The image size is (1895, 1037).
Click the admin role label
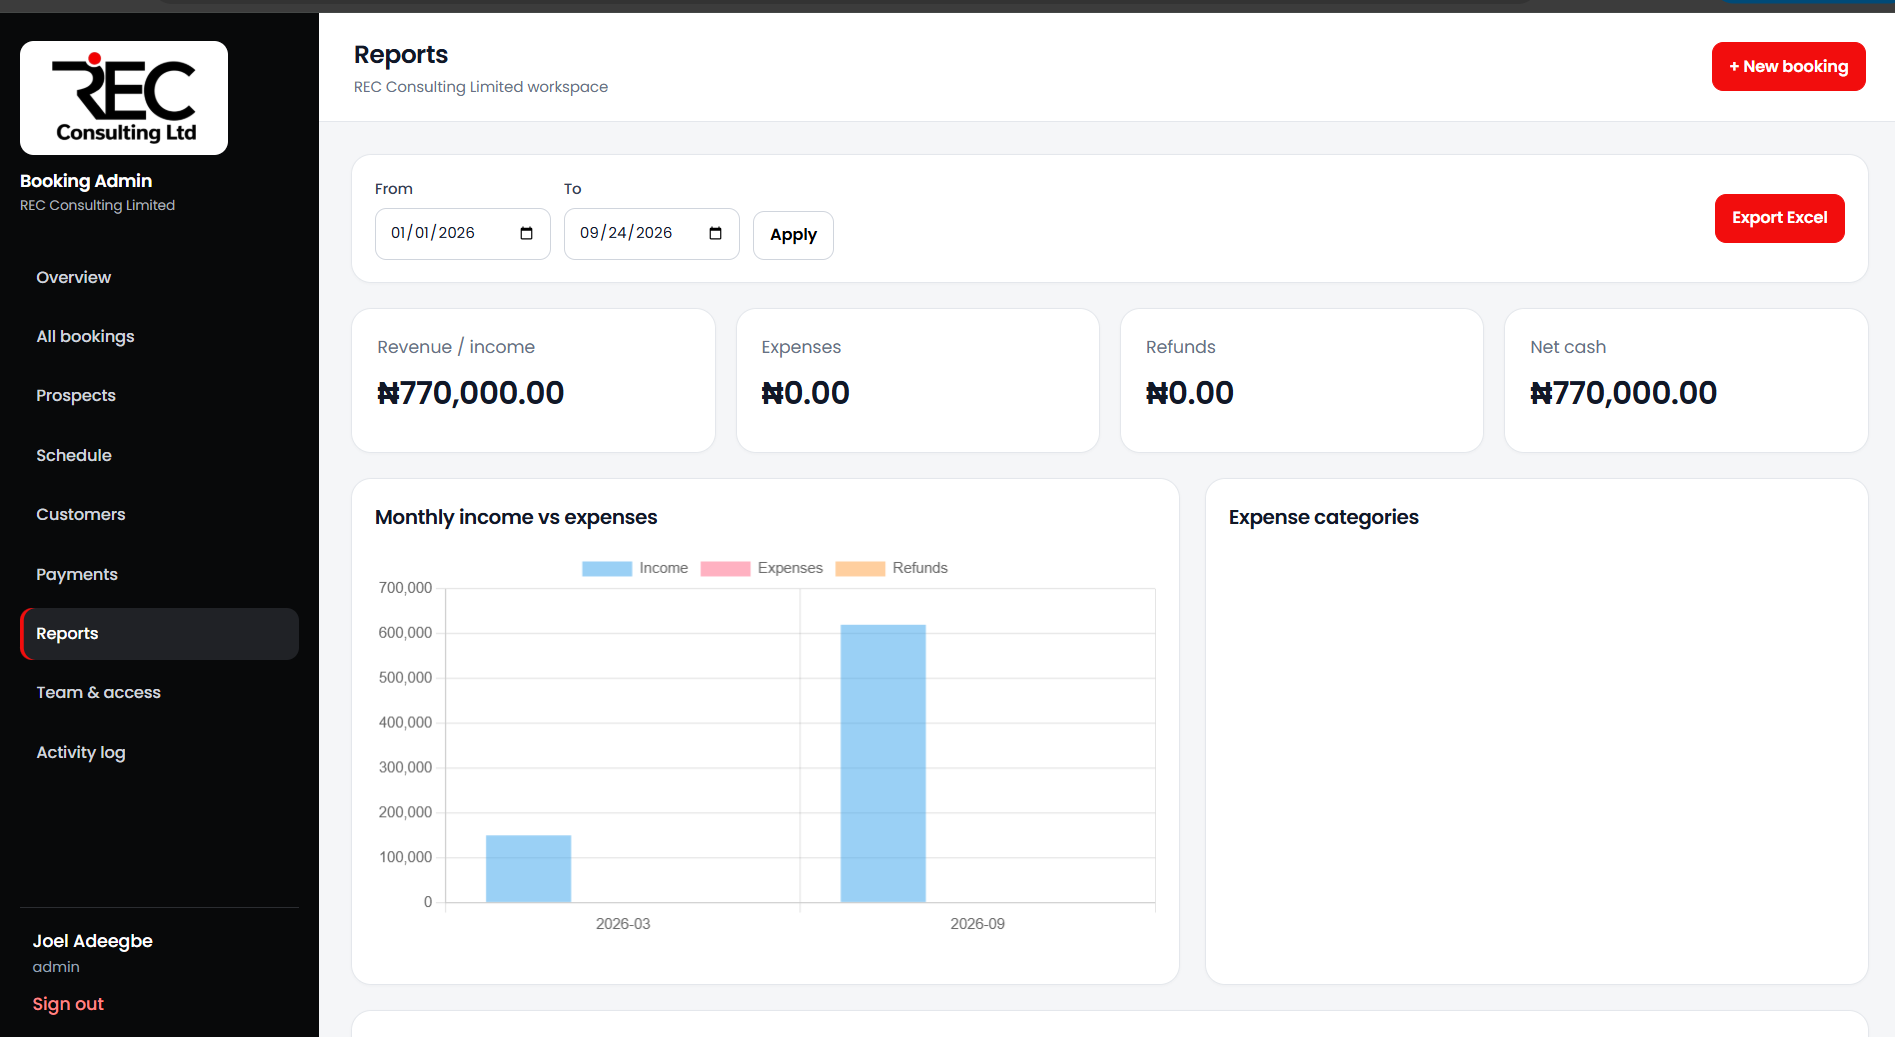[56, 967]
